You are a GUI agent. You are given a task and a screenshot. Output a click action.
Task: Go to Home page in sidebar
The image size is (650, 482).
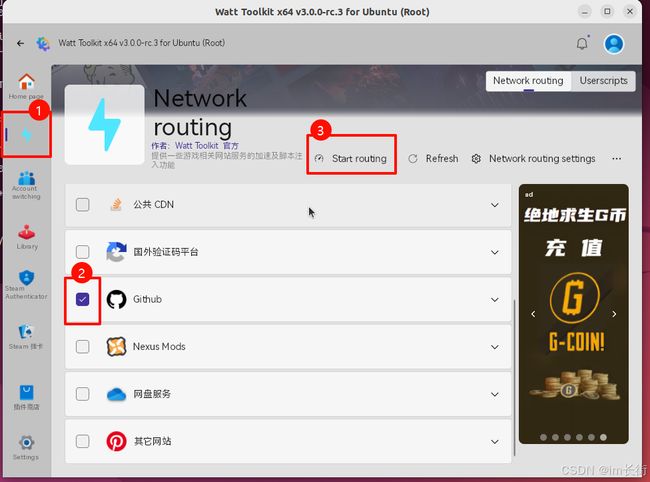pyautogui.click(x=26, y=86)
